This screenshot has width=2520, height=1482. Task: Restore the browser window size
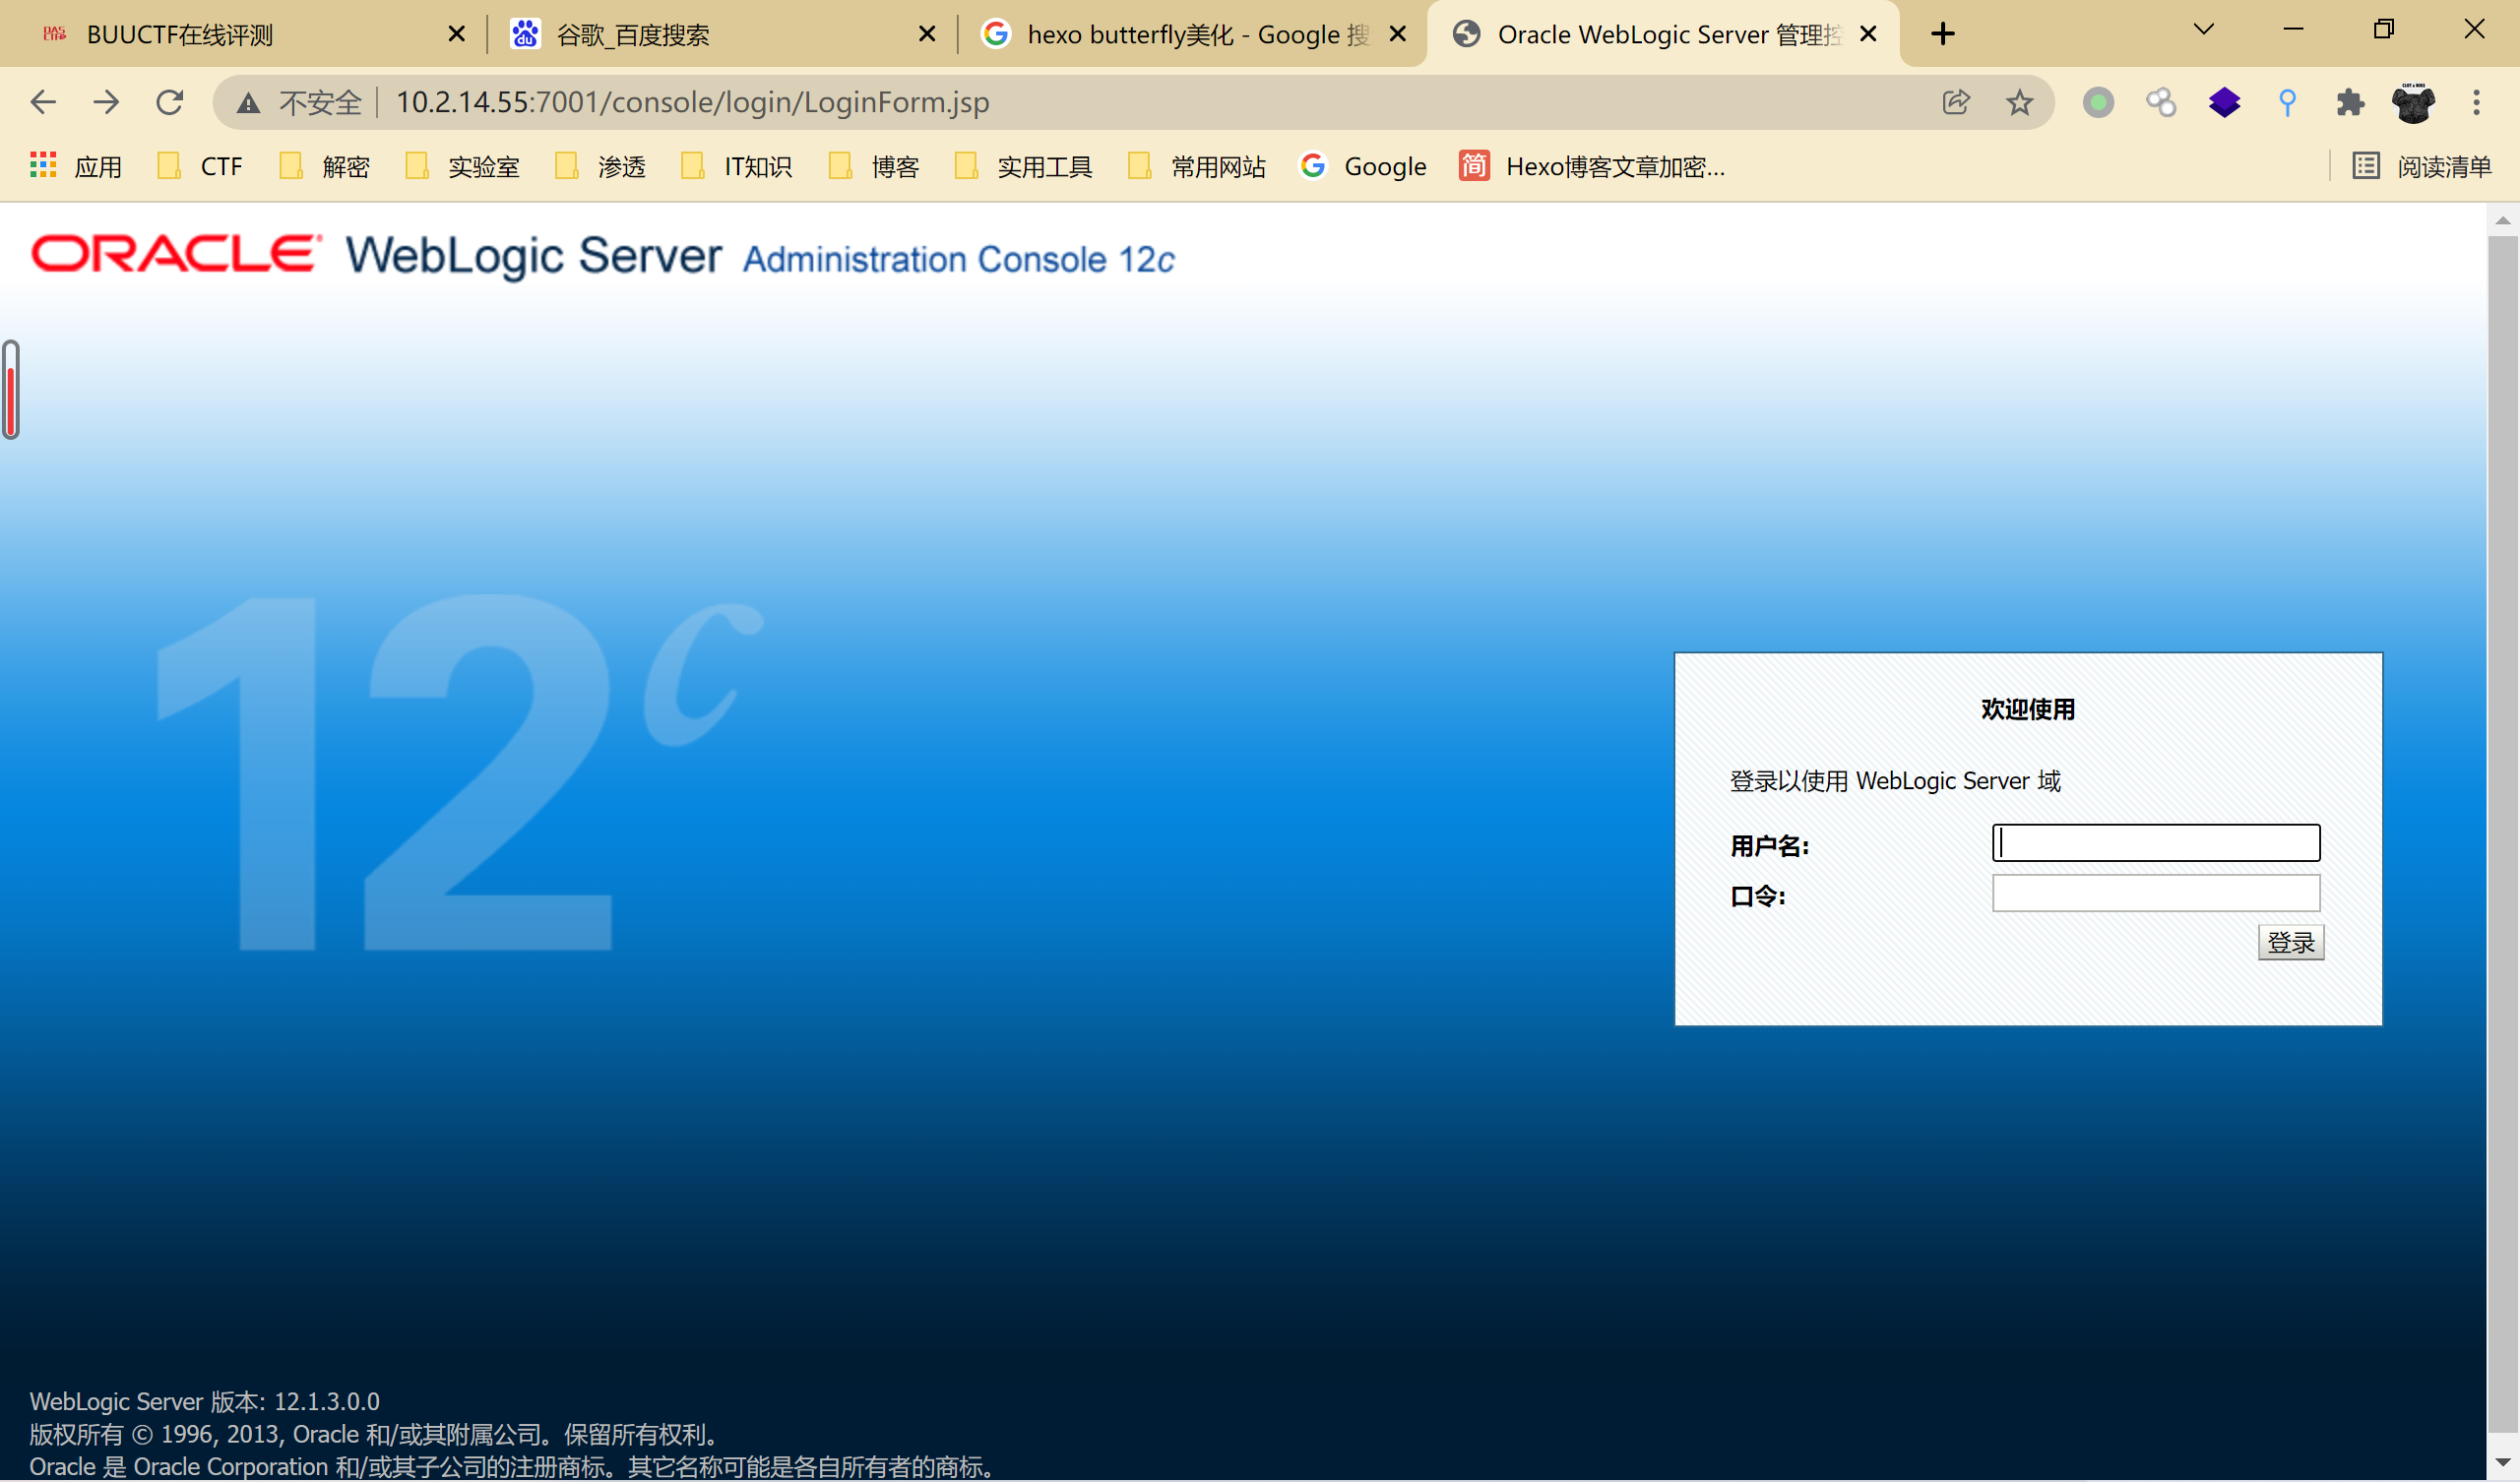coord(2384,29)
